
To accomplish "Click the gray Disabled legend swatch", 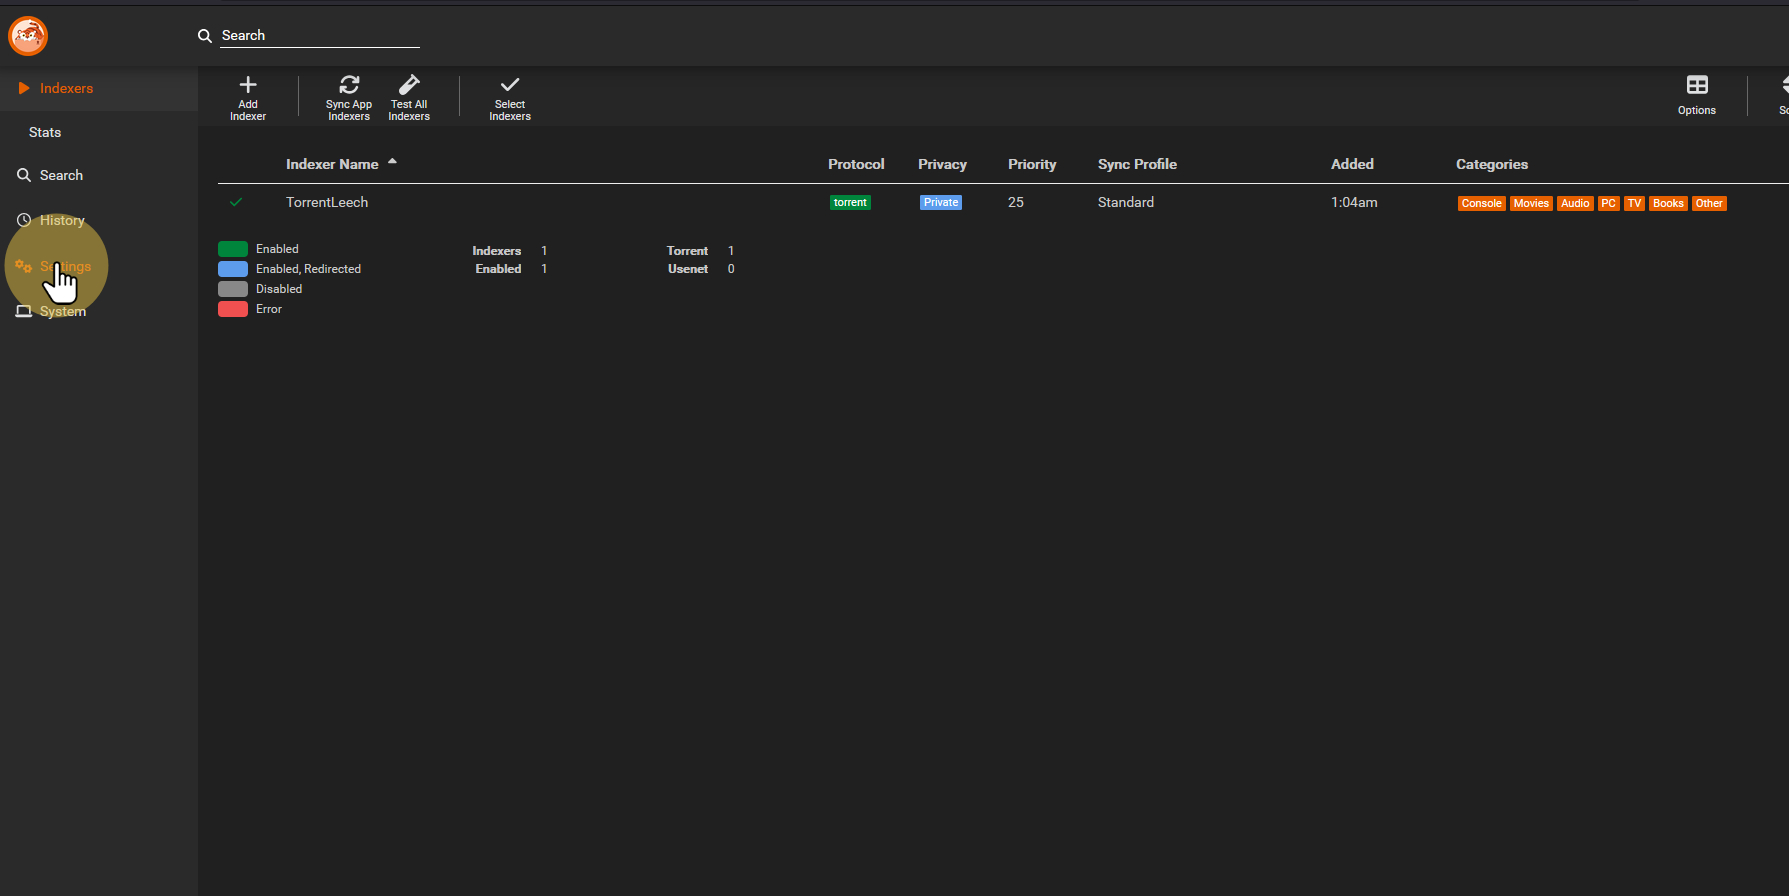I will coord(233,289).
